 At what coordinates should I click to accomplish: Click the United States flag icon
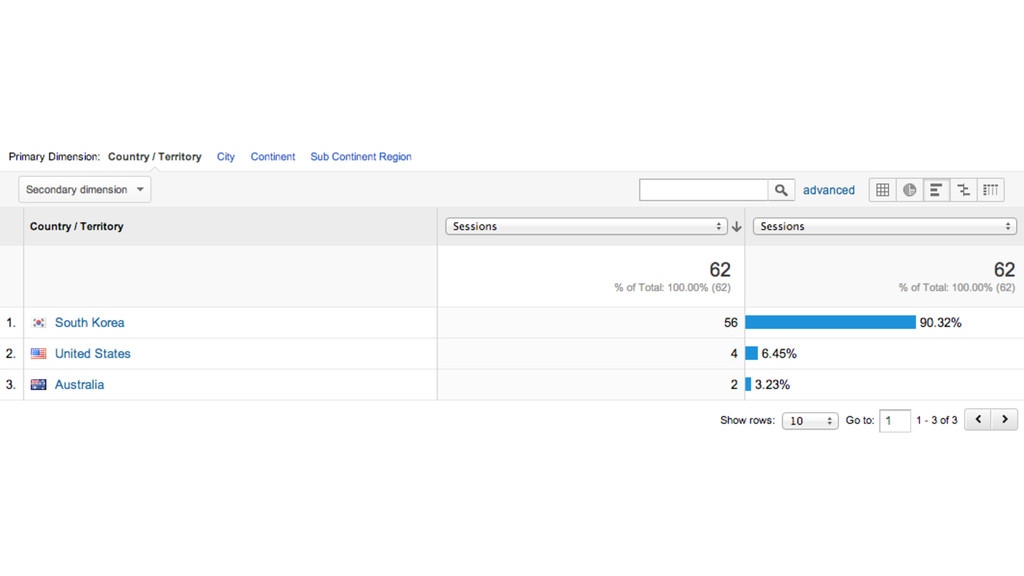click(x=39, y=353)
